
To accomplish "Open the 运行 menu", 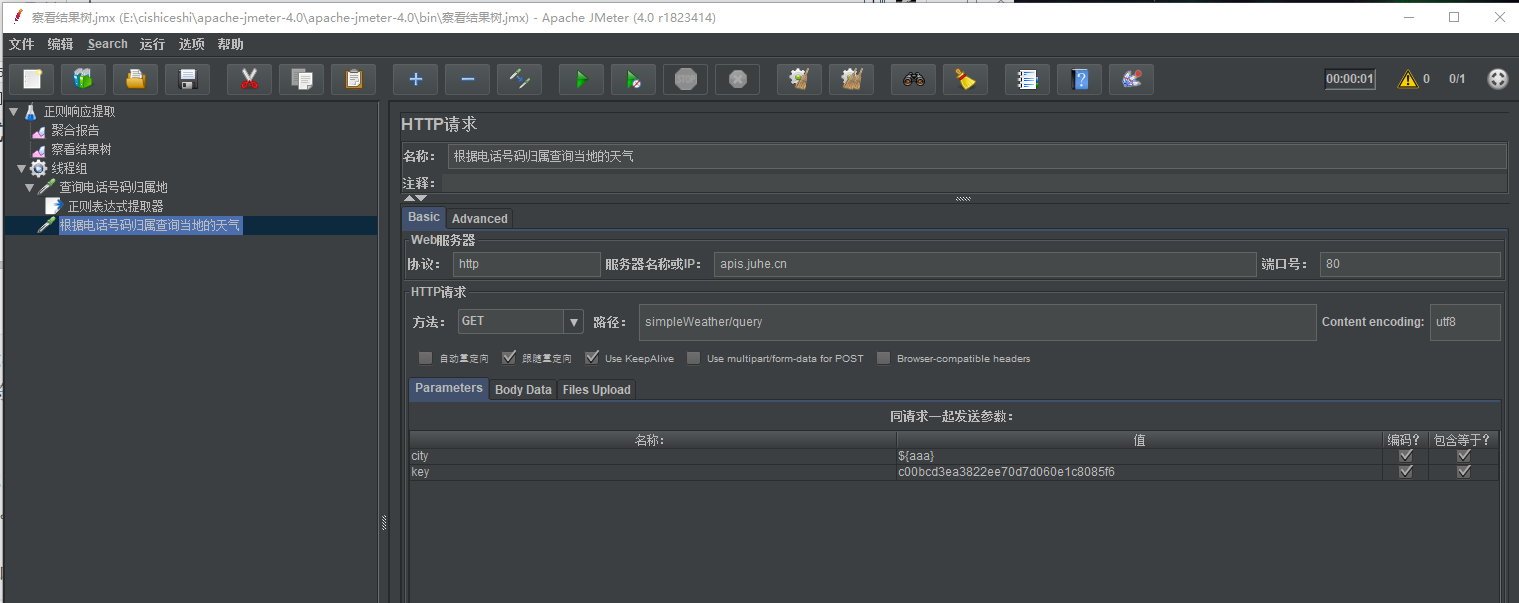I will (x=152, y=44).
